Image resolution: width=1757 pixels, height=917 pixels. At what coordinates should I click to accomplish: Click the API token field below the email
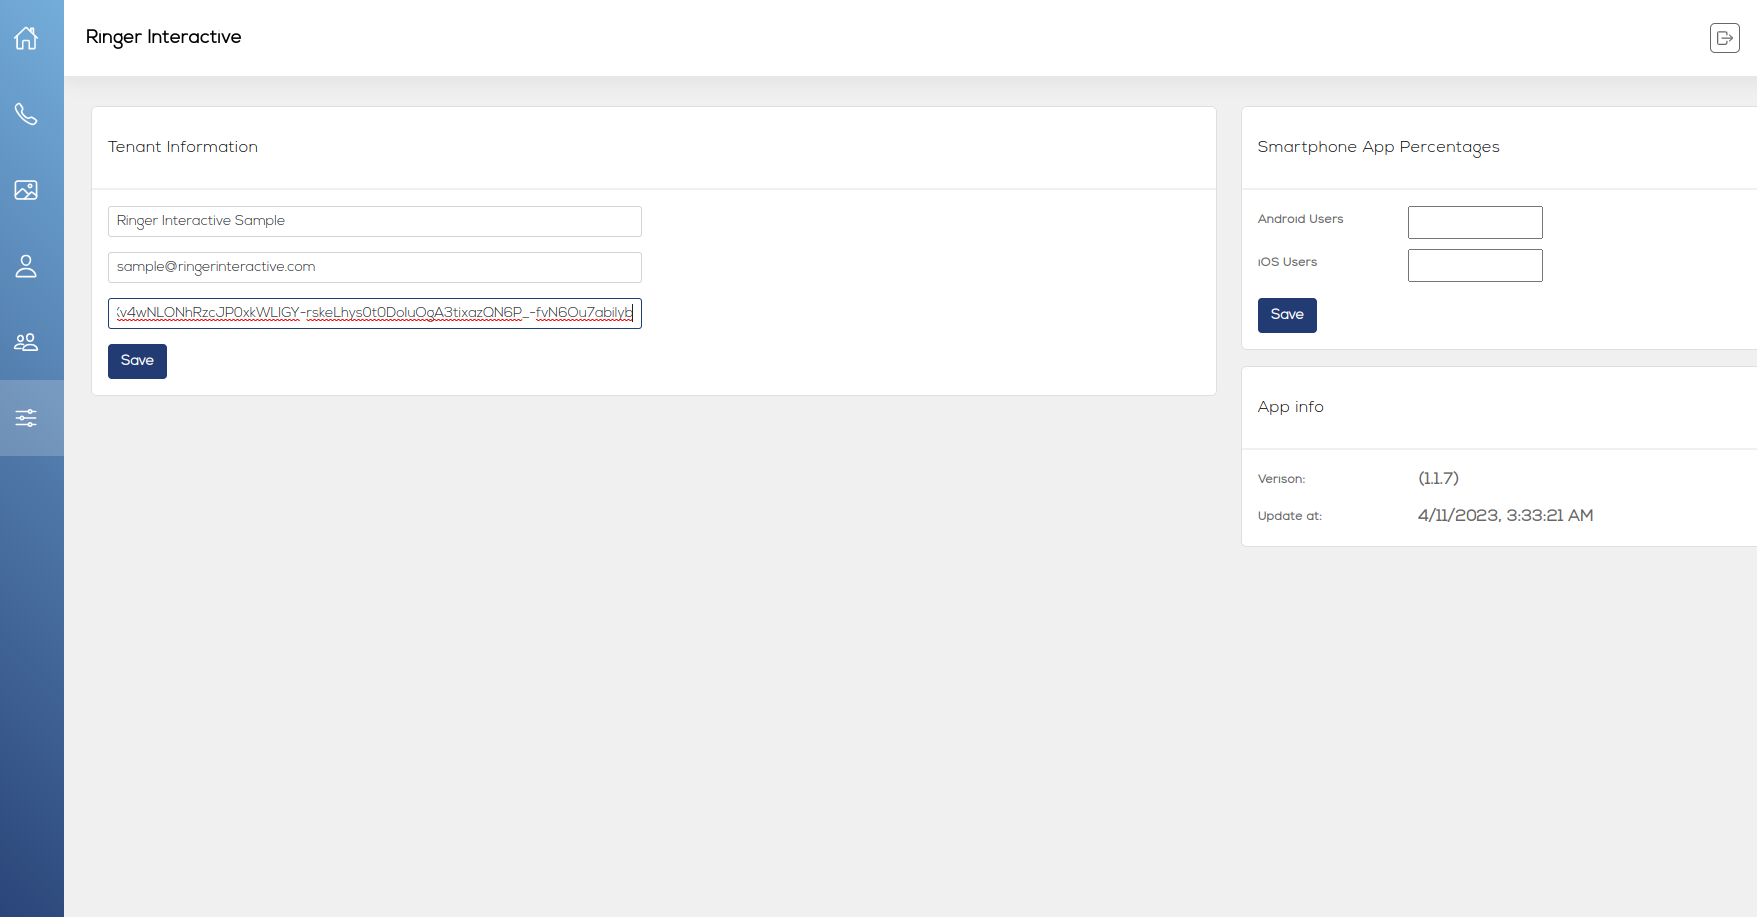tap(374, 313)
